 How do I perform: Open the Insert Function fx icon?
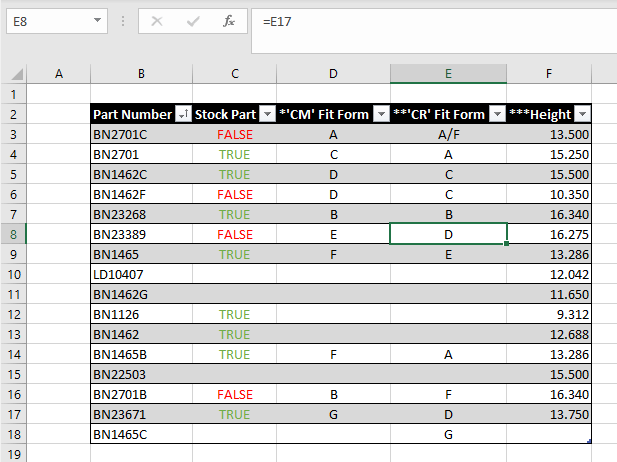(x=229, y=21)
